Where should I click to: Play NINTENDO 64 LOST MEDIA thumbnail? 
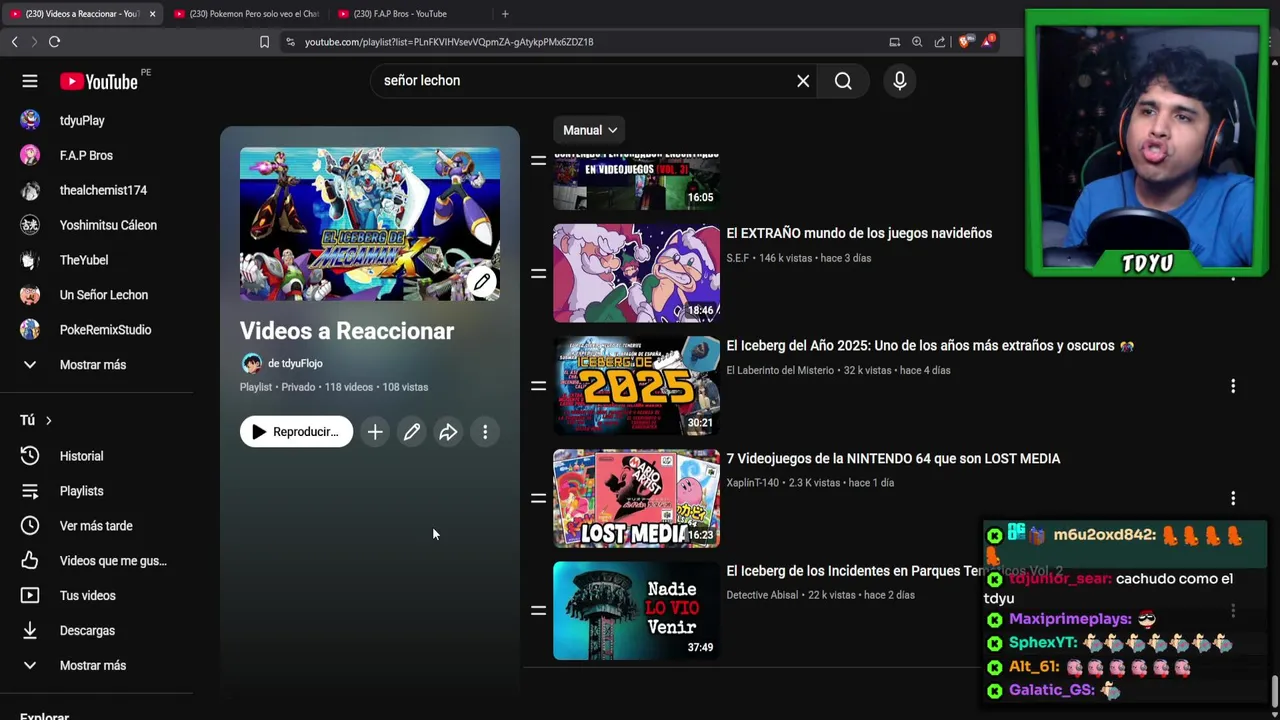coord(636,498)
